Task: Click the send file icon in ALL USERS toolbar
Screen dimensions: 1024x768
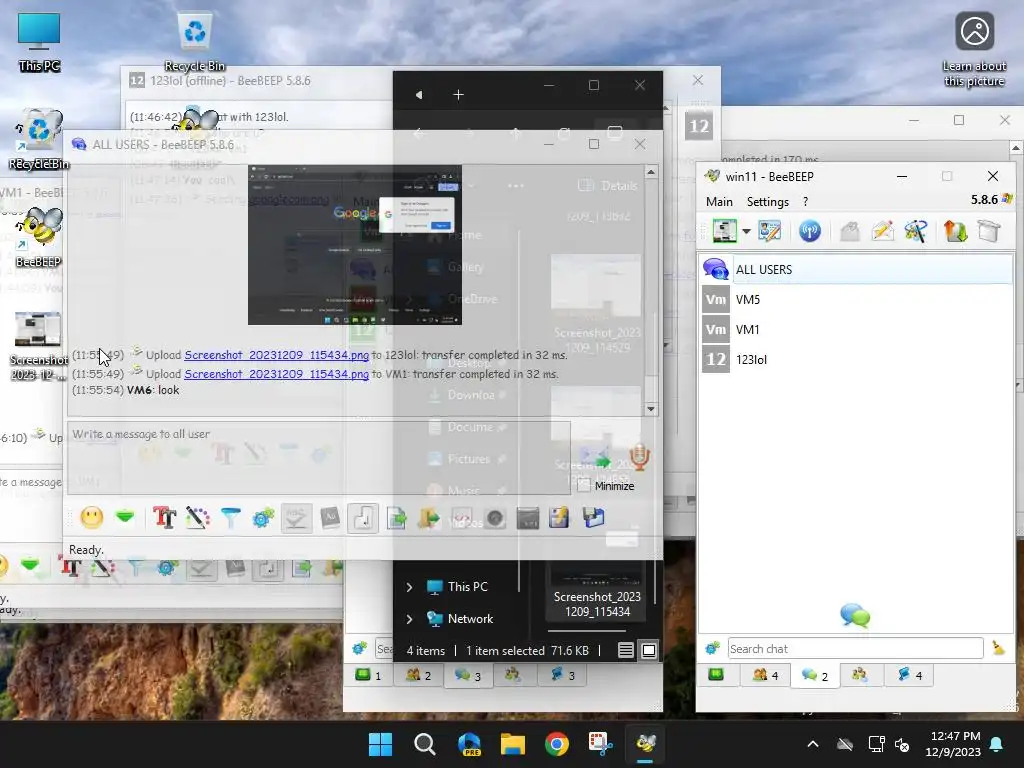Action: point(396,518)
